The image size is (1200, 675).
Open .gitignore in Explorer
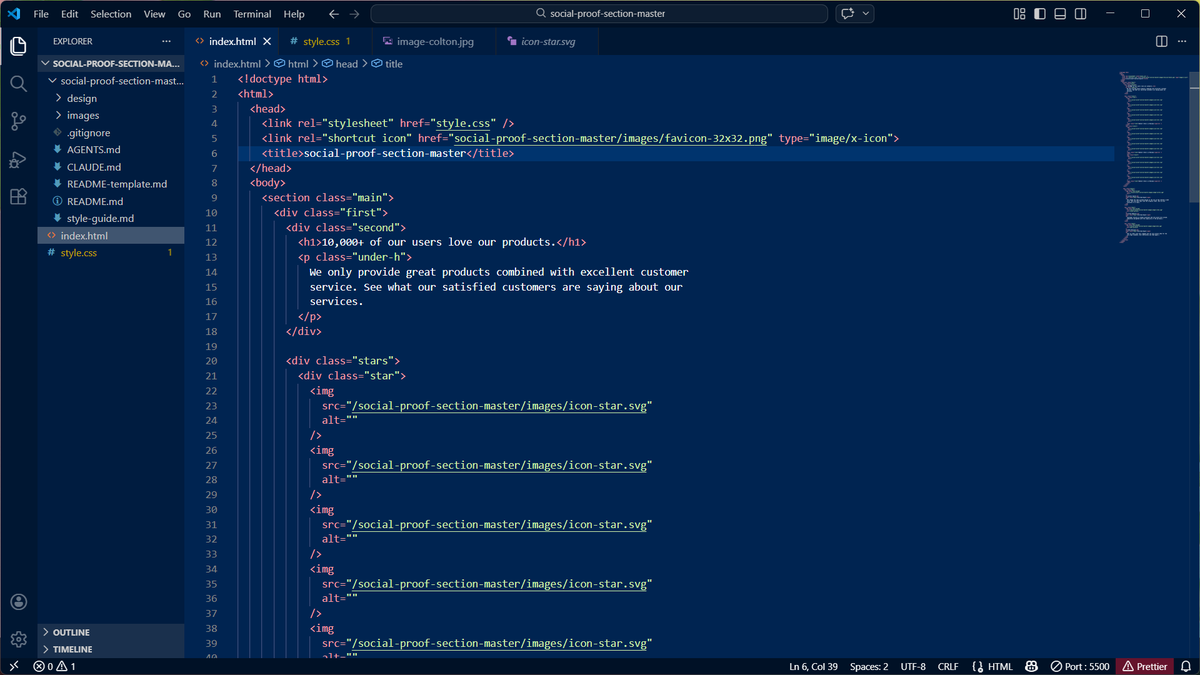(111, 132)
